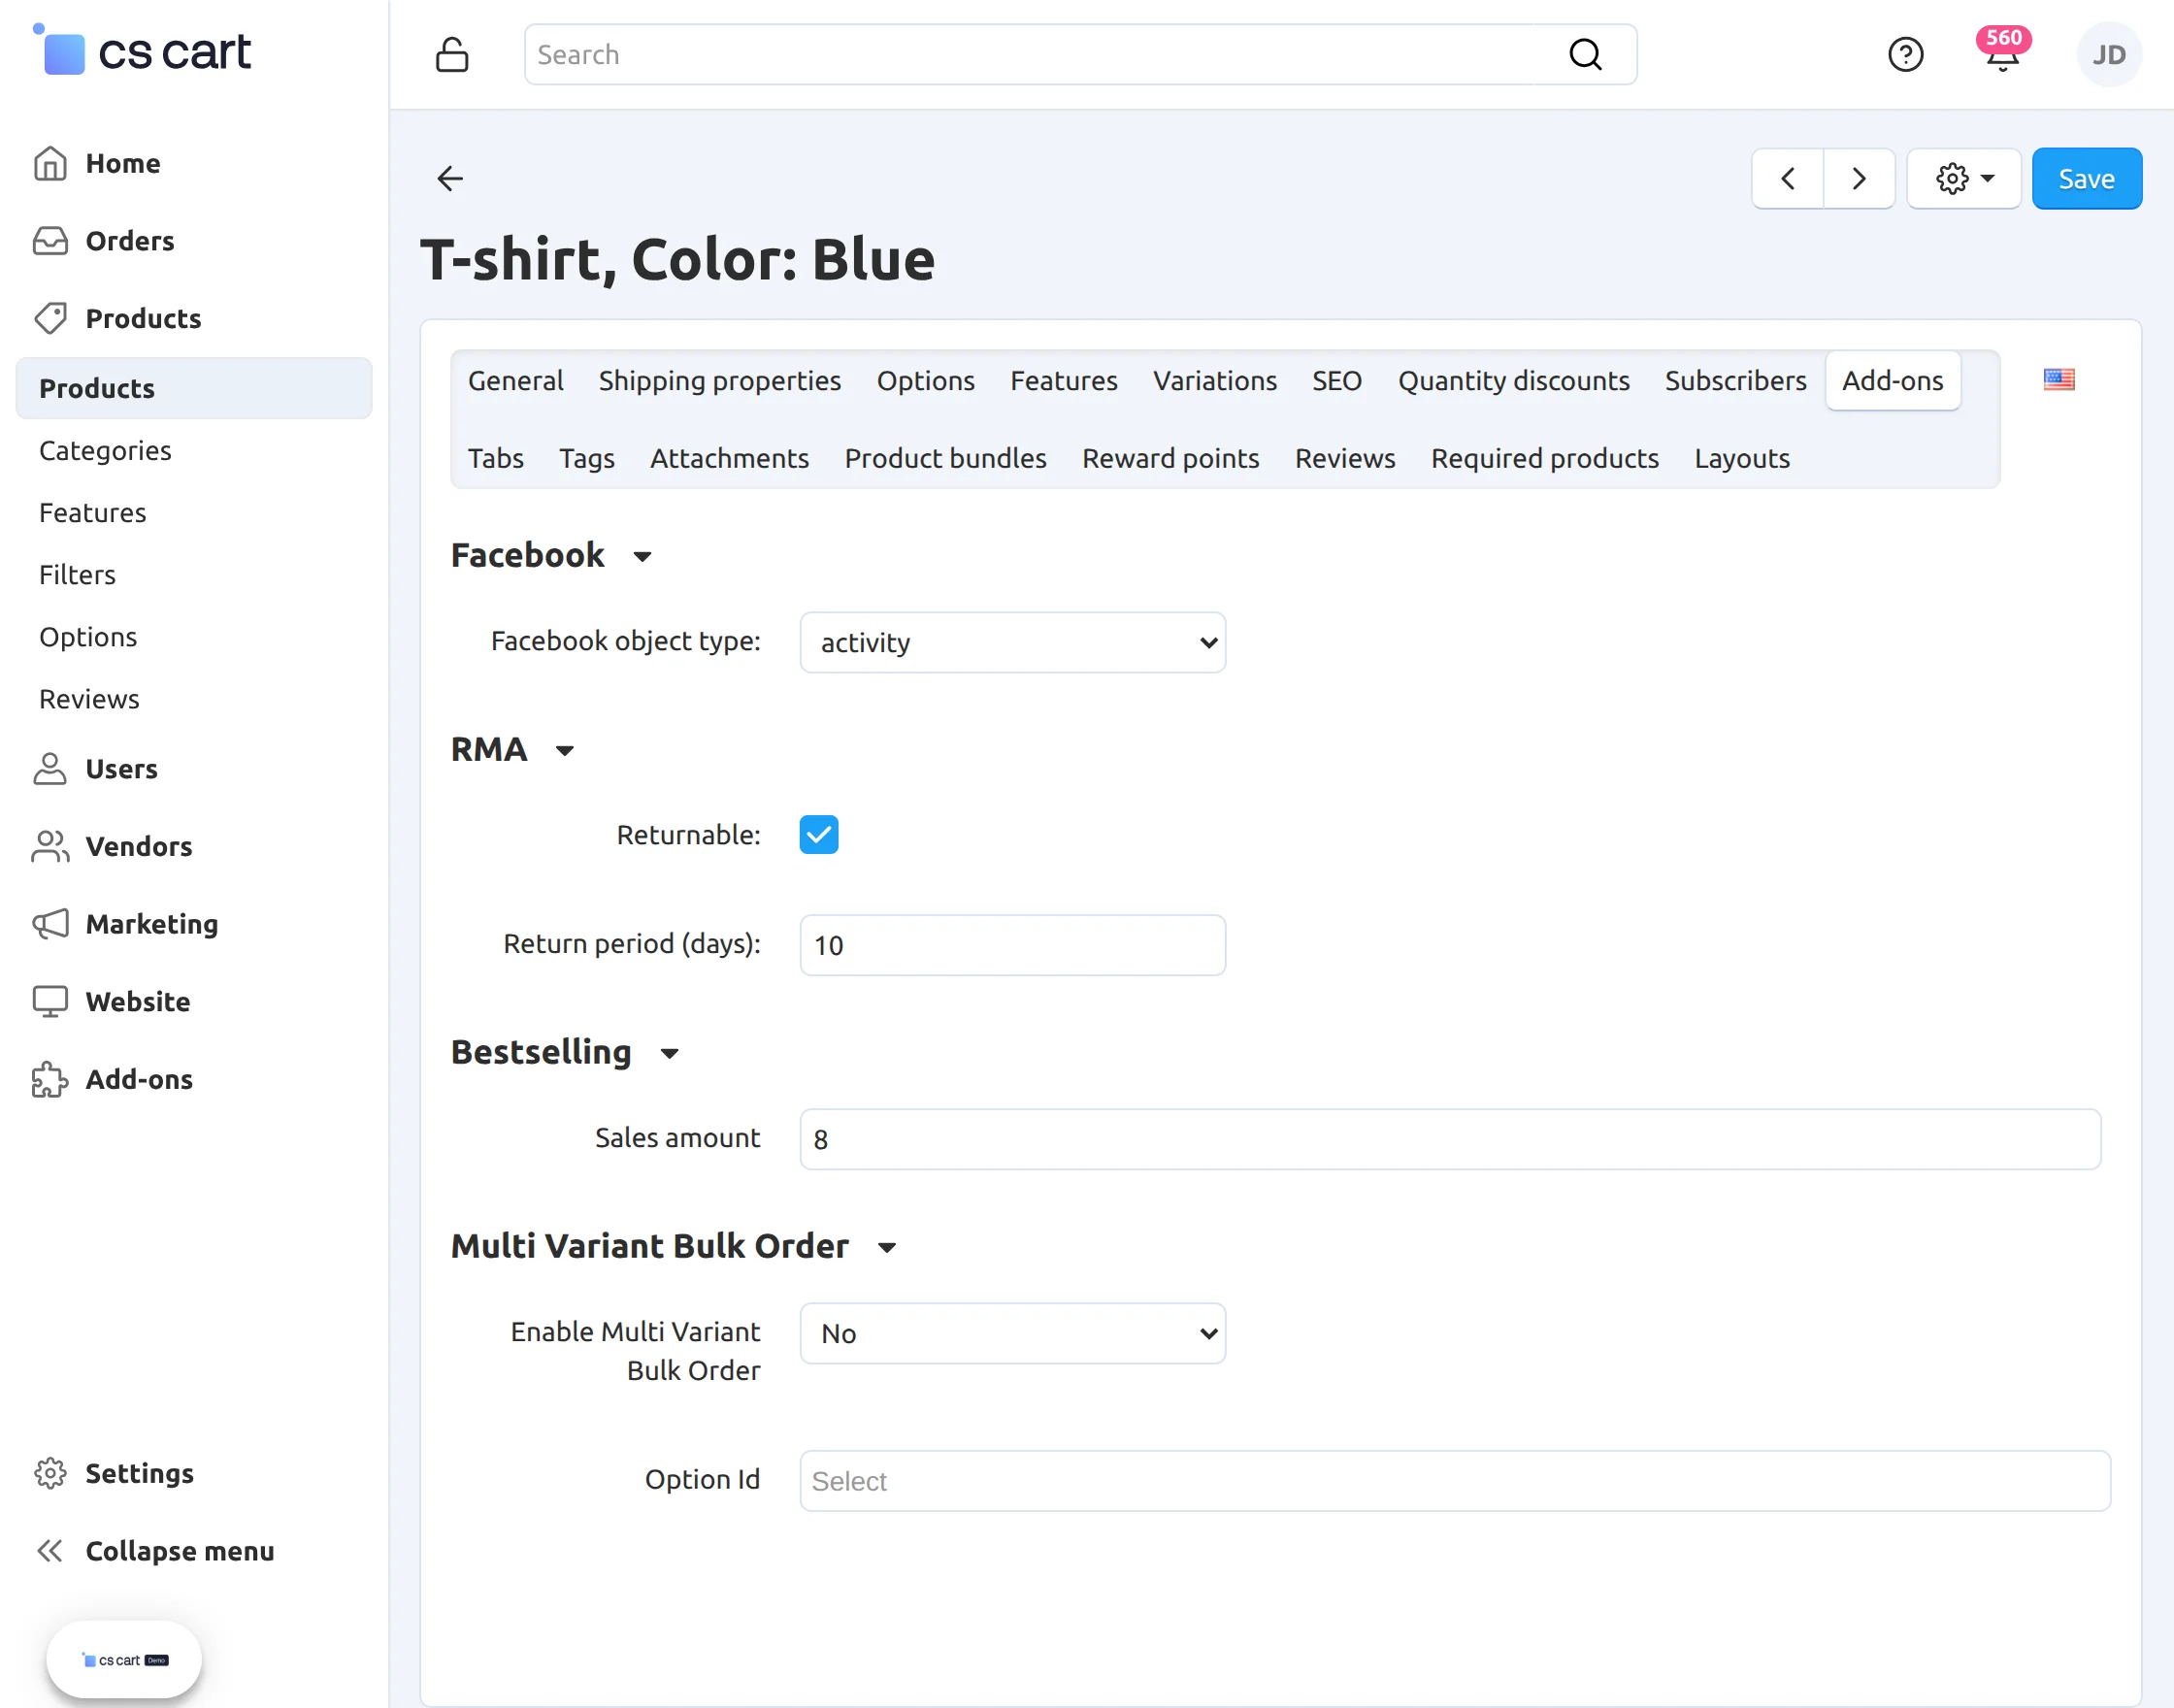Screen dimensions: 2174x1708
Task: Click the search magnifier icon
Action: tap(1585, 54)
